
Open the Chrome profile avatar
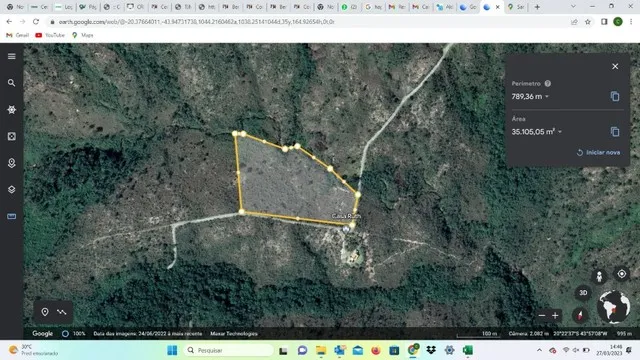[618, 22]
